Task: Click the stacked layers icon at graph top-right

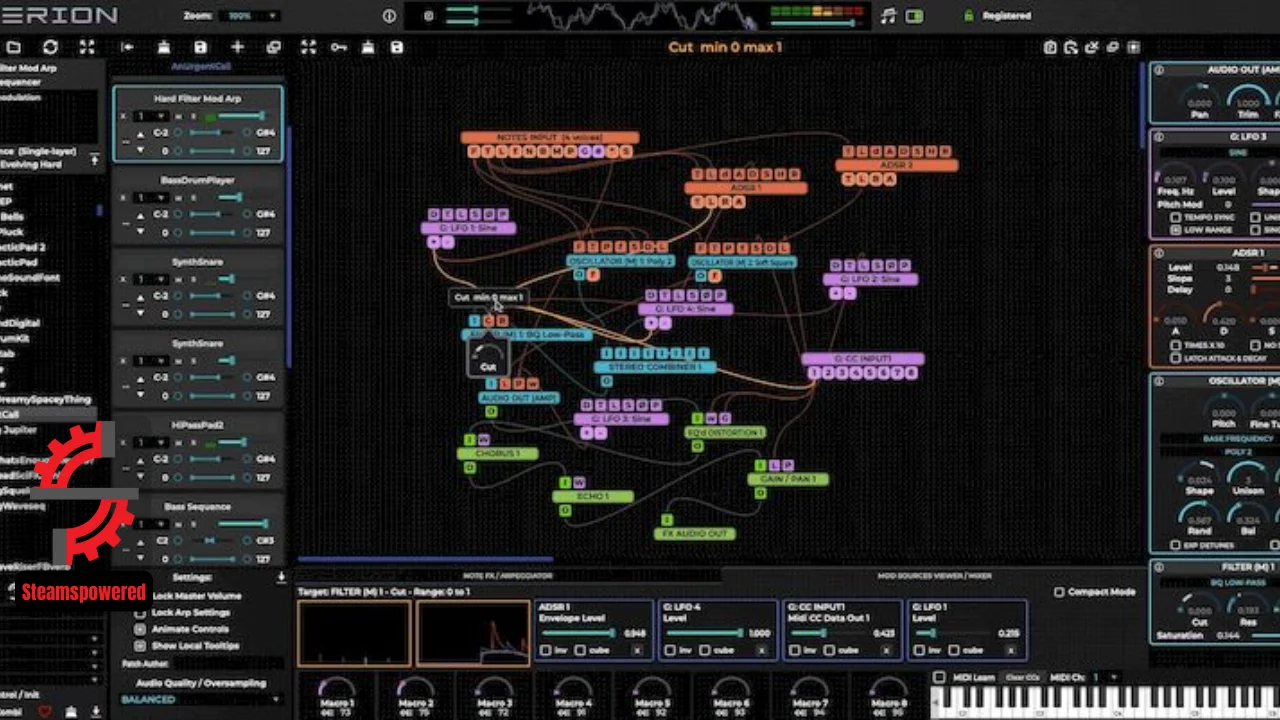Action: (1113, 47)
